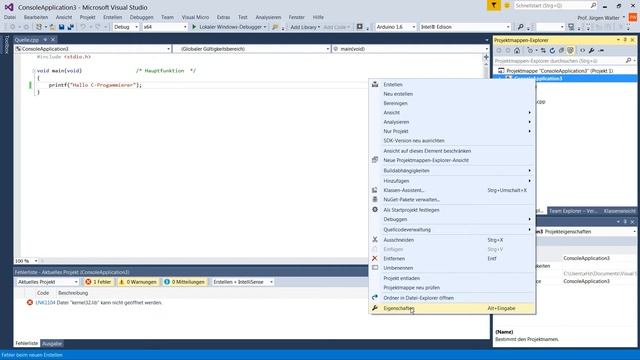The width and height of the screenshot is (640, 360).
Task: Choose Als Startprojekt festlegen
Action: coord(452,210)
